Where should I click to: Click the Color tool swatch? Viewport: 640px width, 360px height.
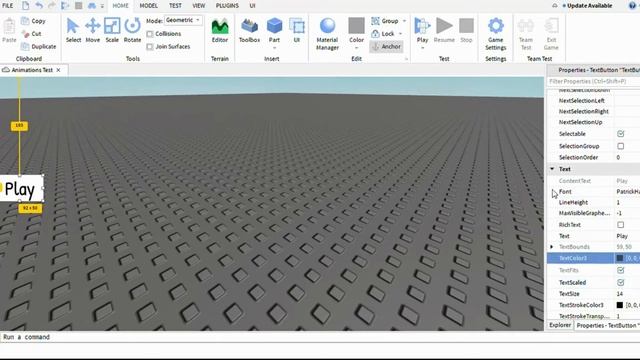(356, 26)
